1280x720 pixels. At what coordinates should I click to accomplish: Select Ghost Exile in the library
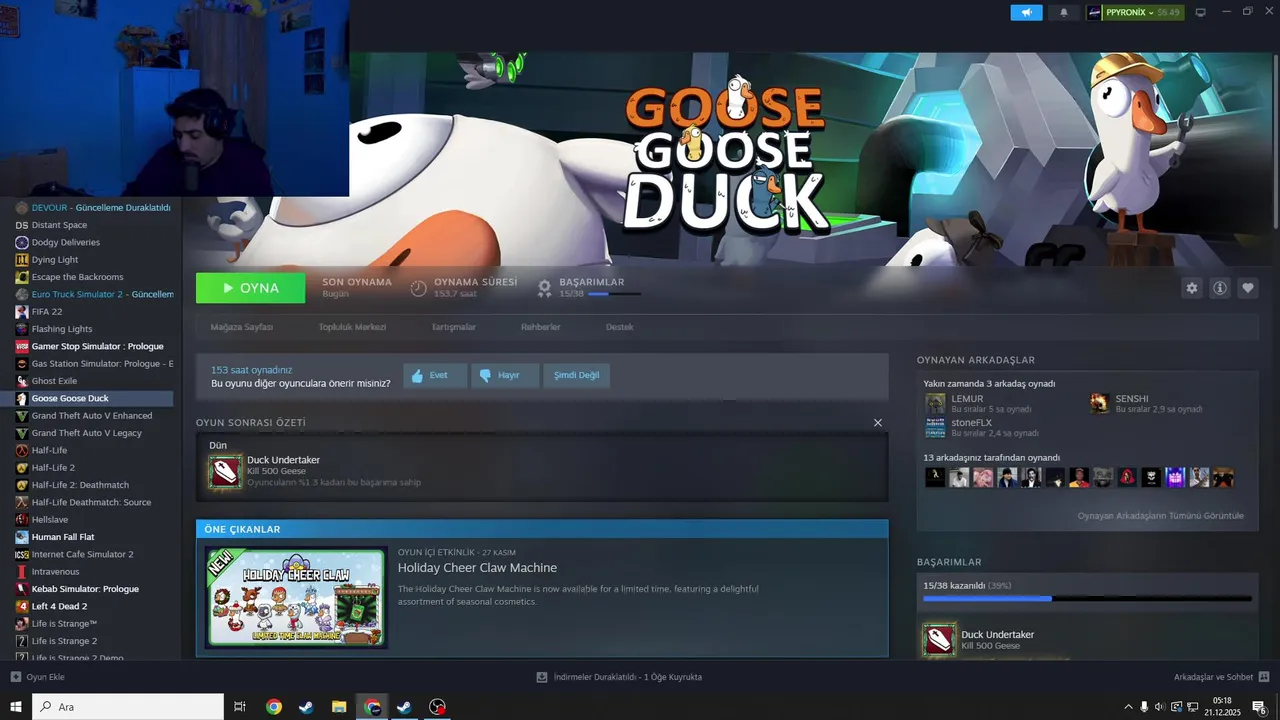pos(54,381)
